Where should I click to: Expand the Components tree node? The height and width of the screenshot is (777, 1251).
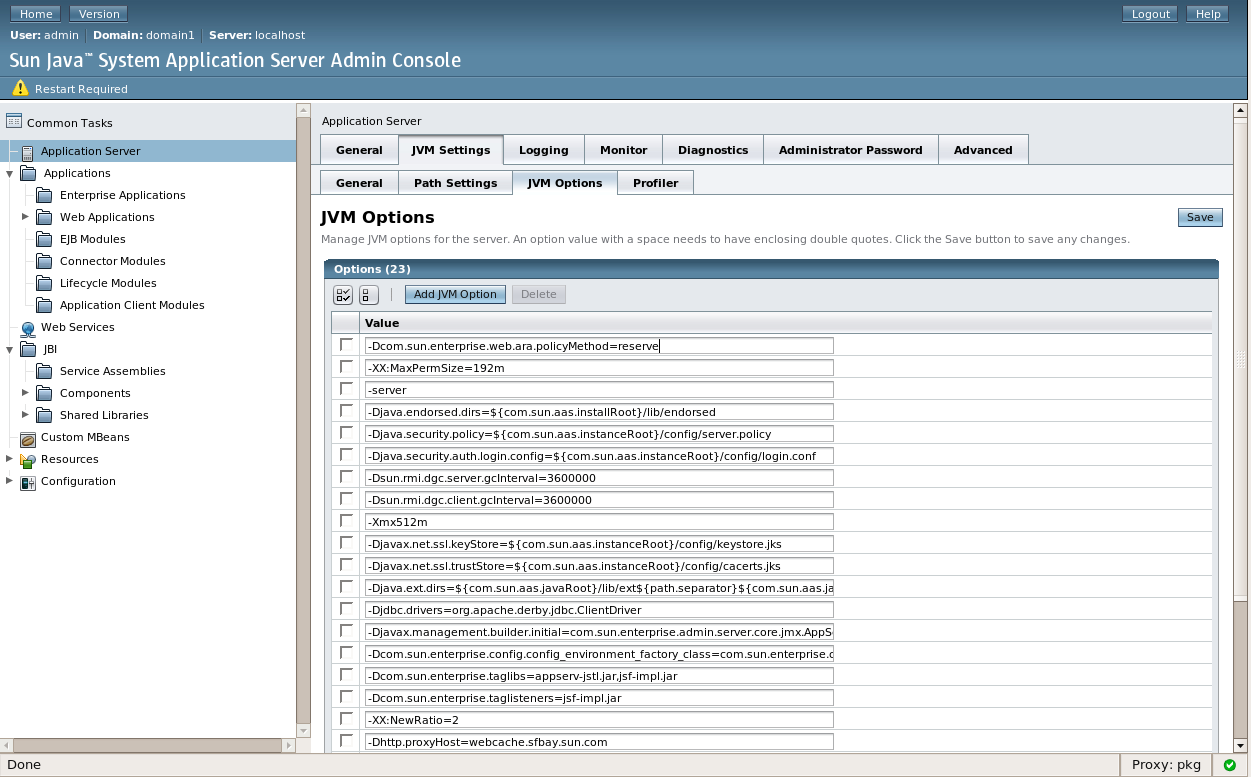tap(26, 392)
